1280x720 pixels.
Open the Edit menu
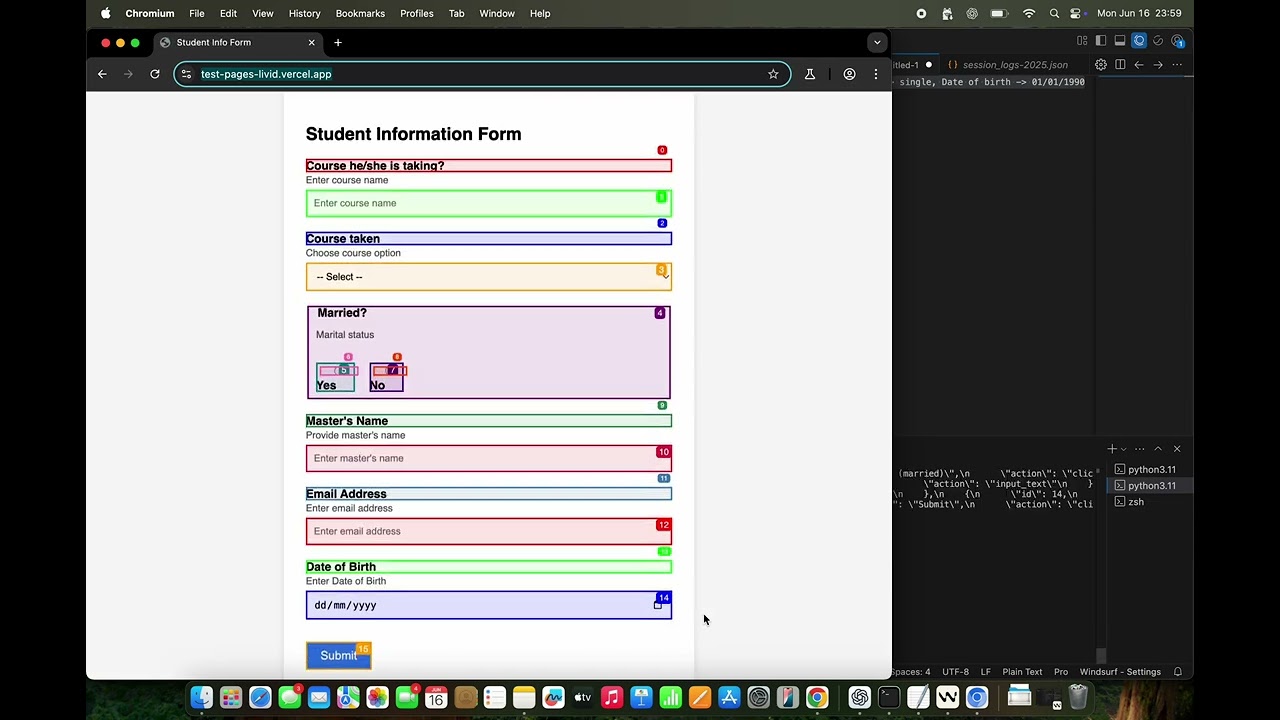click(228, 13)
